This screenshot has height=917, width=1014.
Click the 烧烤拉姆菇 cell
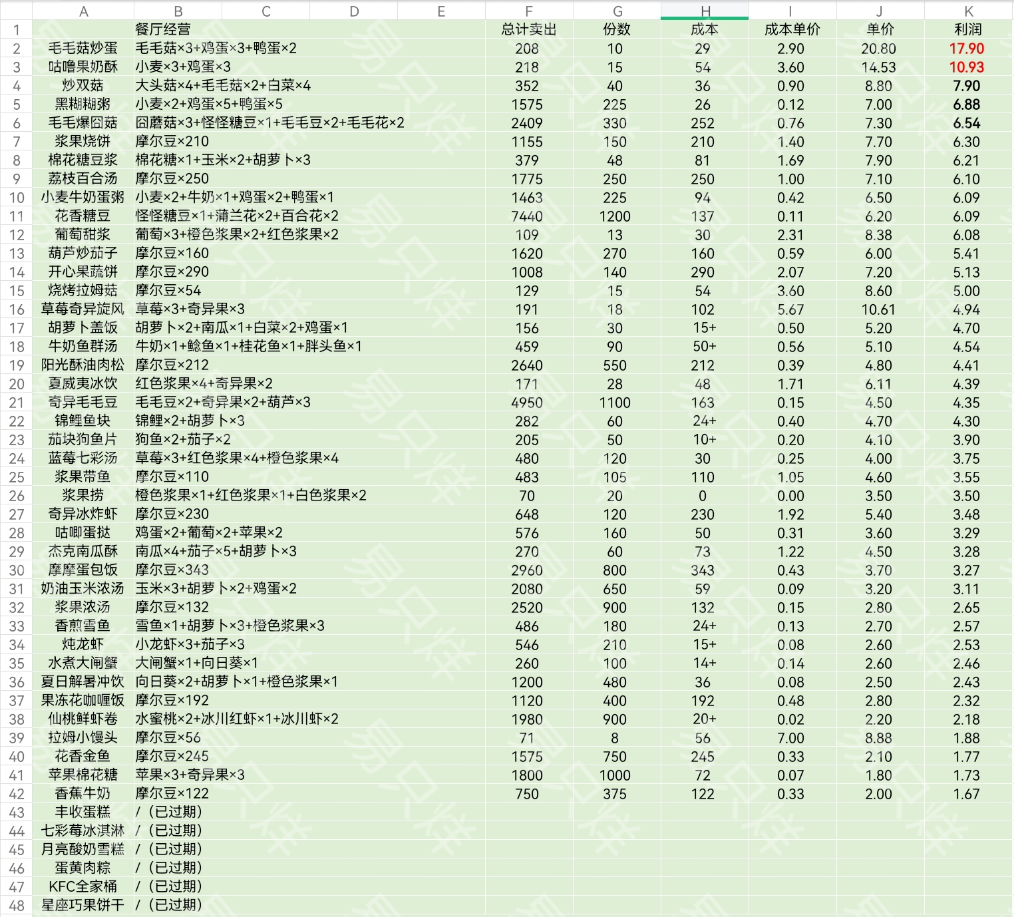[83, 291]
